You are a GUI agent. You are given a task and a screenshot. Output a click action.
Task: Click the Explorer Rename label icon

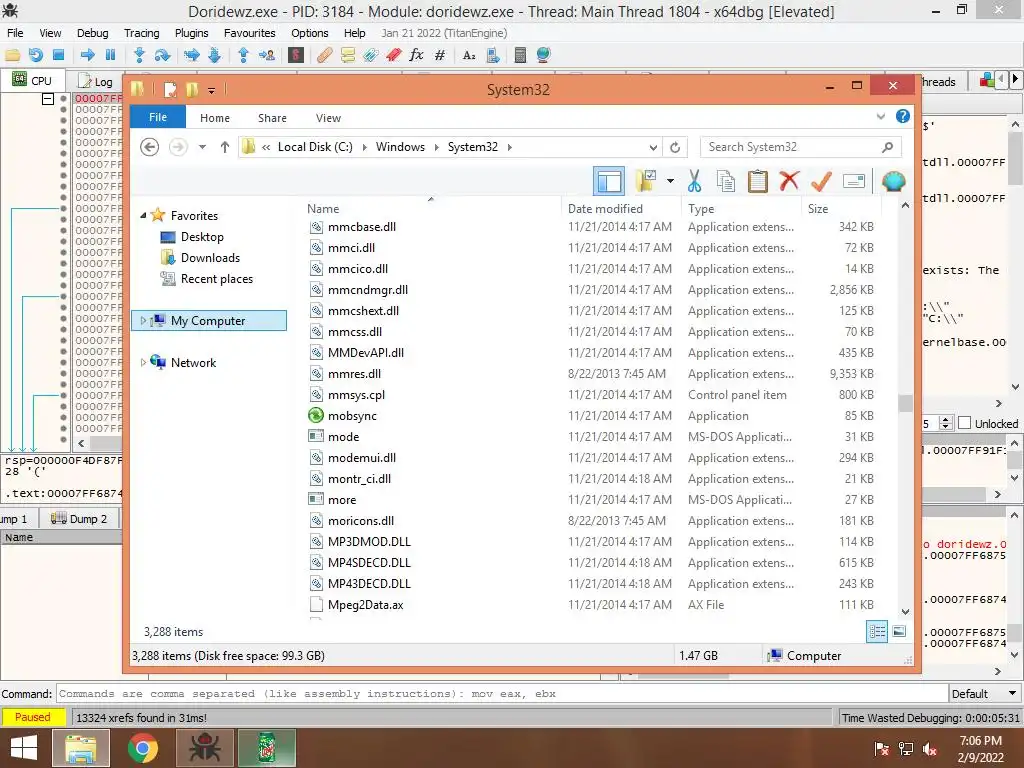854,181
